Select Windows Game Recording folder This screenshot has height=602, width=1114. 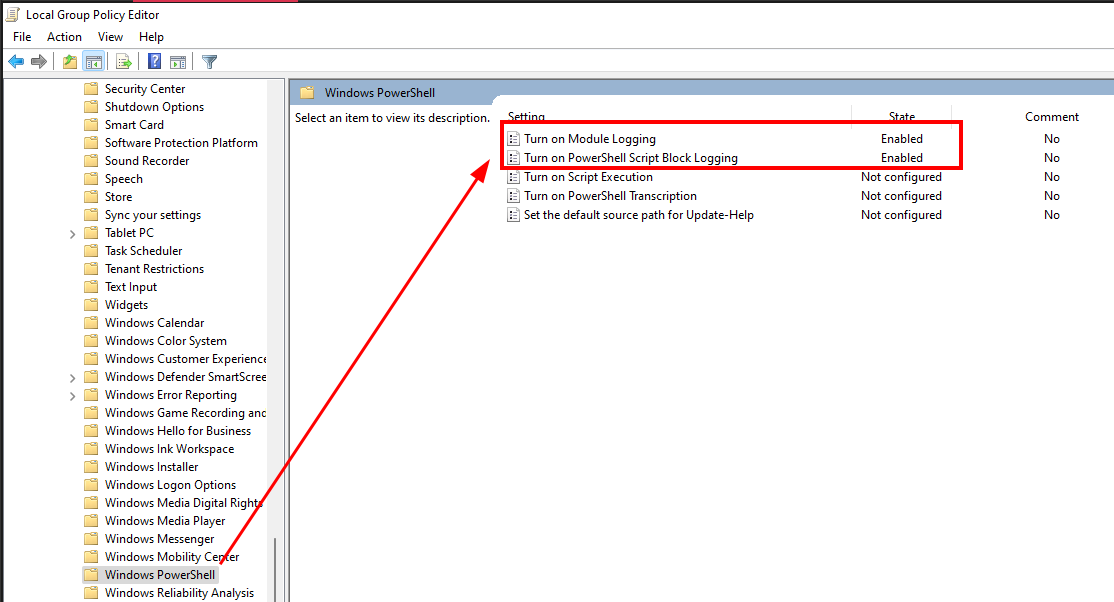click(185, 413)
